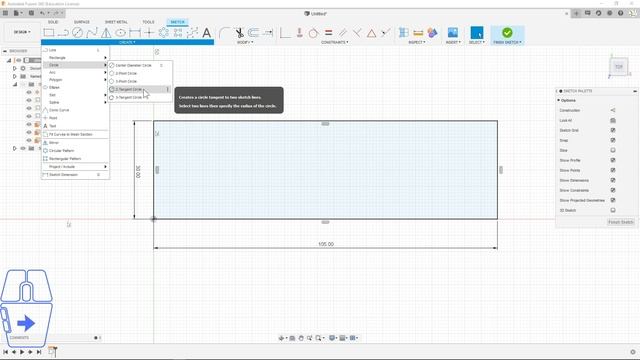Screen dimensions: 640x360
Task: Click the timeline Play button
Action: 22,352
